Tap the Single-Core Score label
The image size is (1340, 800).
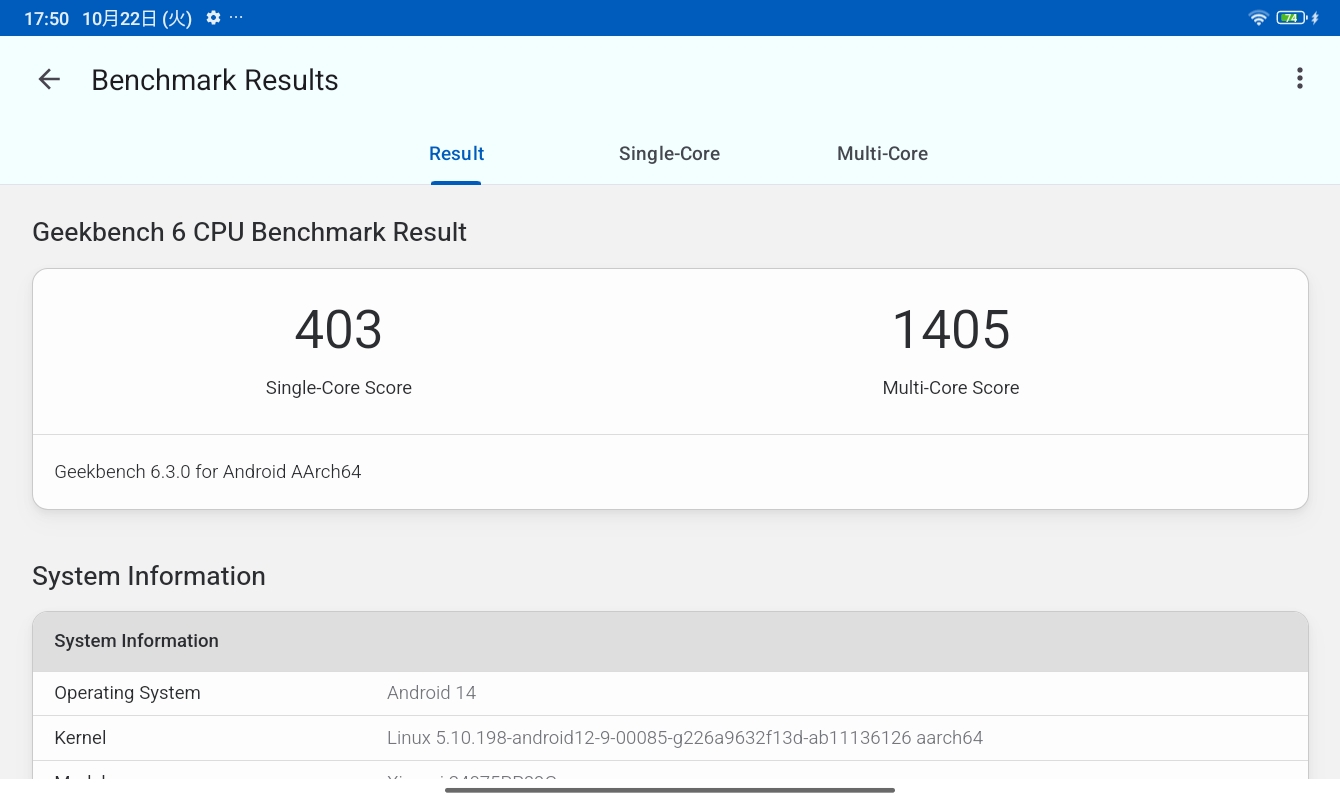339,388
